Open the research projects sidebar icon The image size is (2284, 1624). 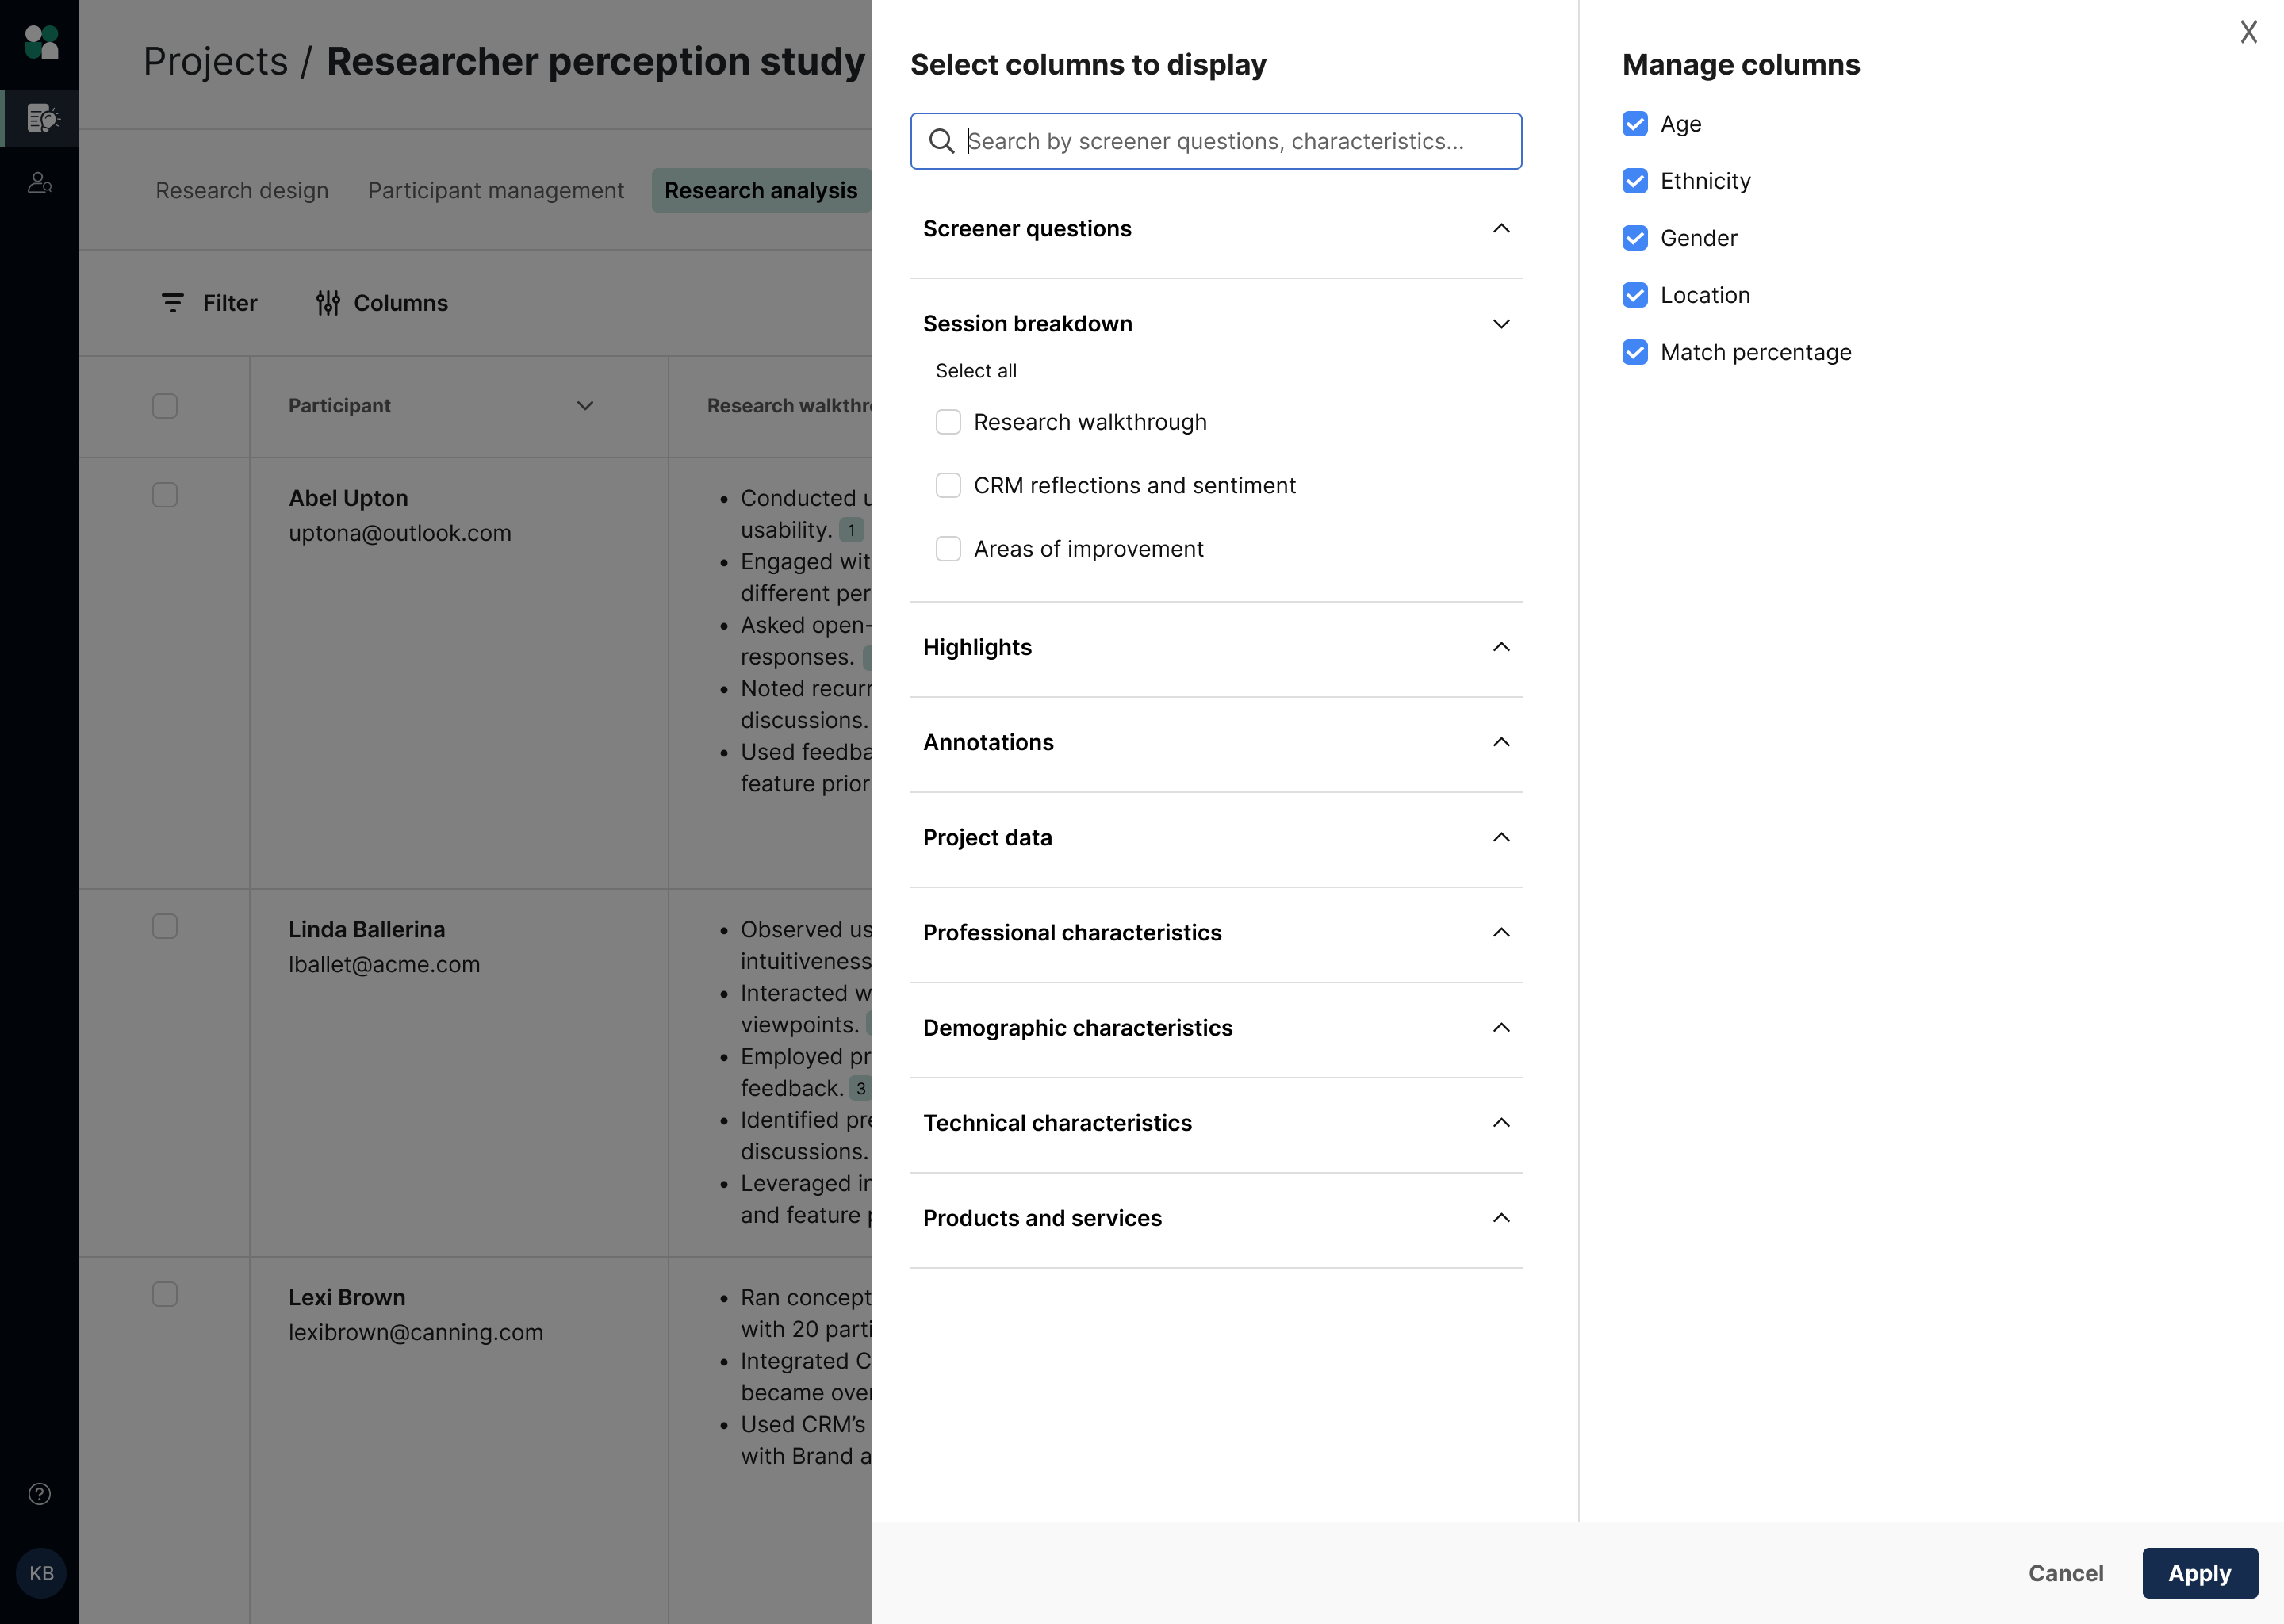[41, 119]
